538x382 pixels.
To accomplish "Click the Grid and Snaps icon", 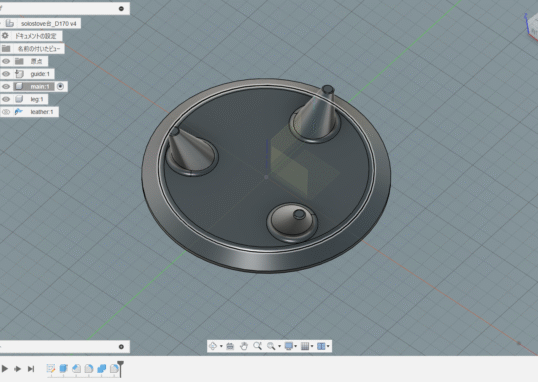I will pos(305,346).
